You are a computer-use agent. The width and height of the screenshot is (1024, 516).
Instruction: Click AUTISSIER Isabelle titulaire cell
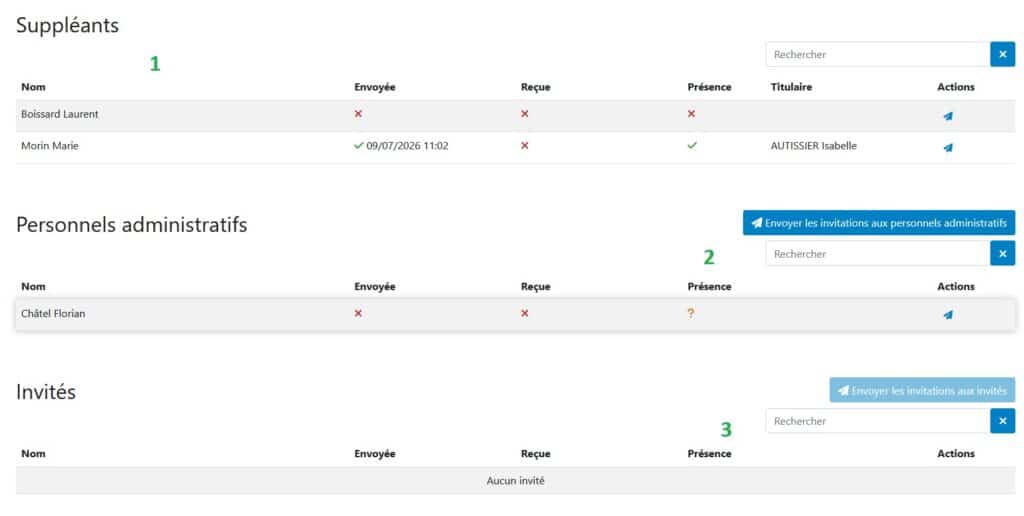coord(813,146)
